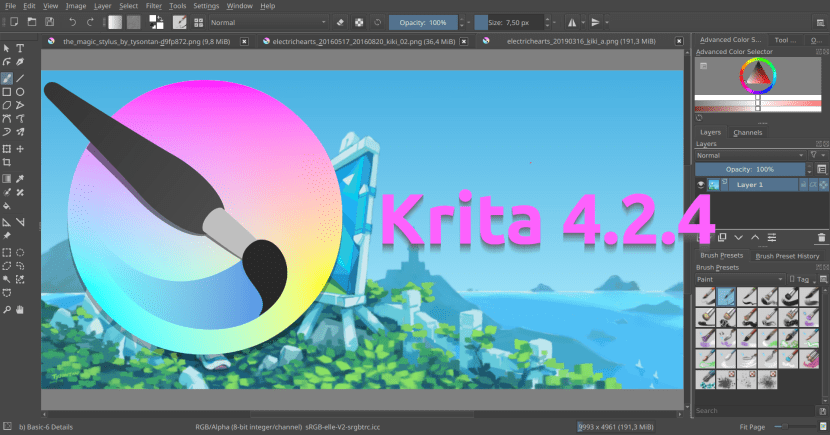Select the Assistant tool
The height and width of the screenshot is (435, 830).
click(x=7, y=222)
